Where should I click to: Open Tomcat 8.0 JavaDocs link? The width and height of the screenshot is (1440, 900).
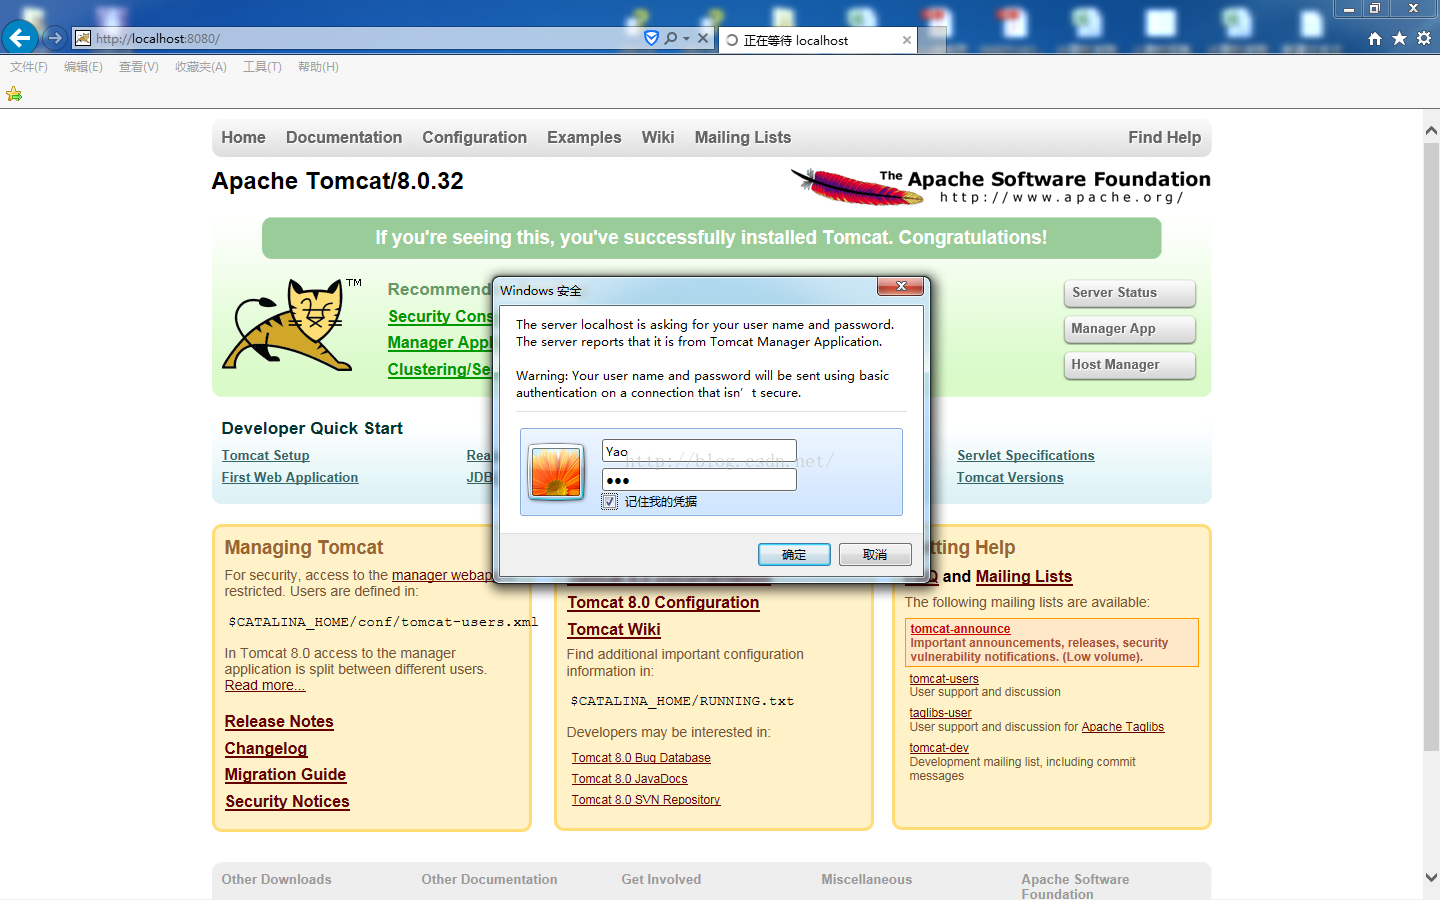[x=629, y=779]
